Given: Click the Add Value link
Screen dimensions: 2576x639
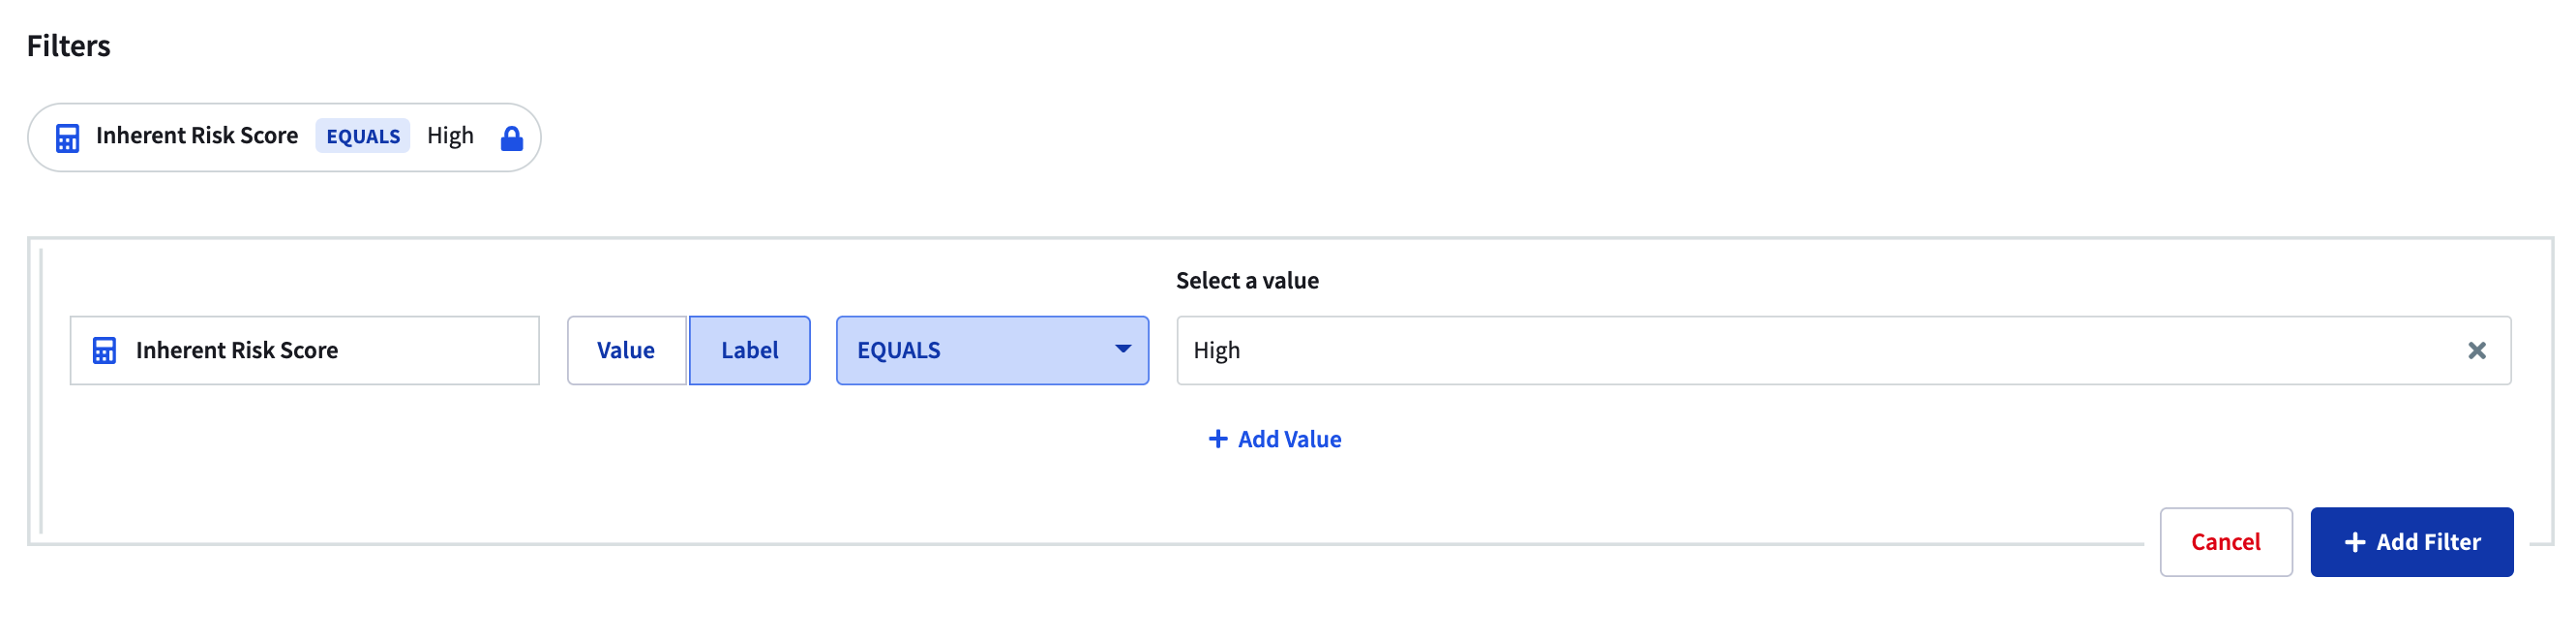Looking at the screenshot, I should click(1274, 439).
